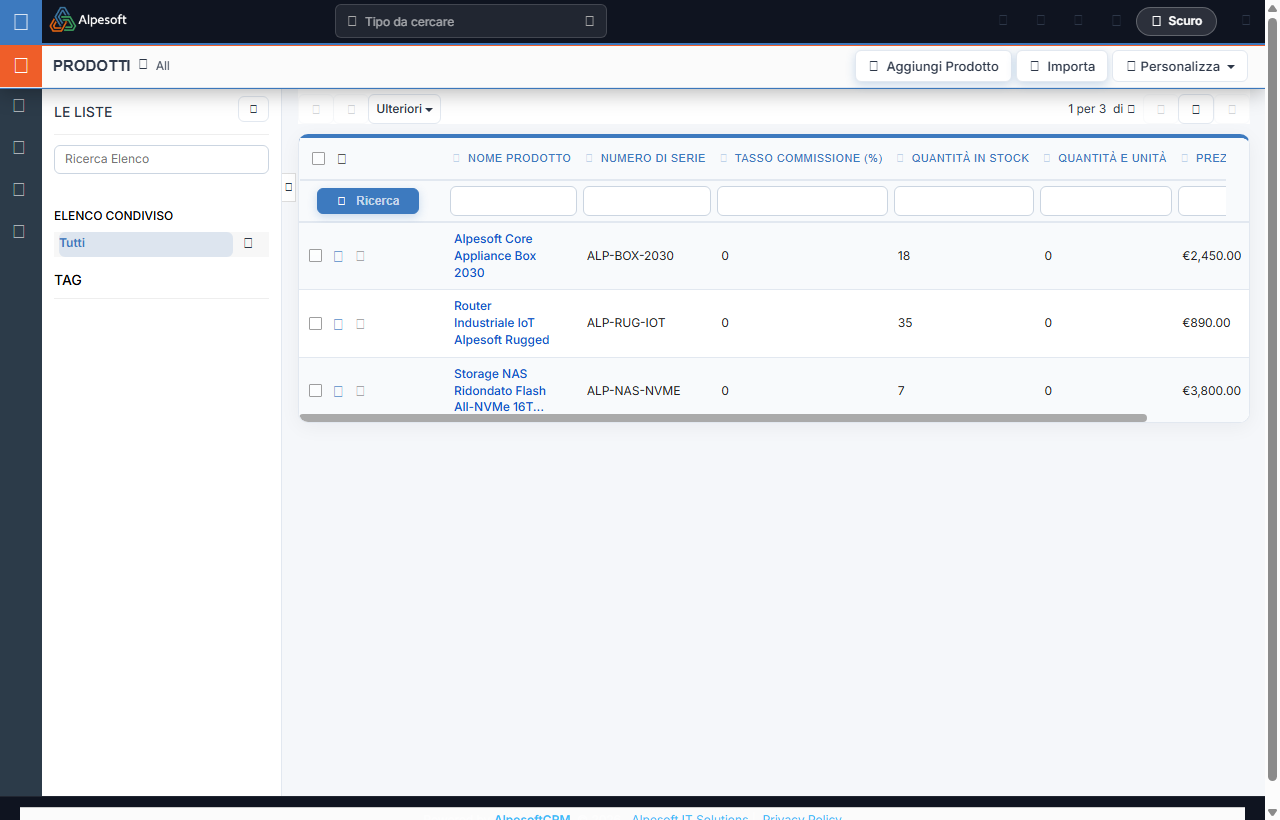
Task: Click the grey icon in the Alpesoft Core Appliance Box row
Action: 360,256
